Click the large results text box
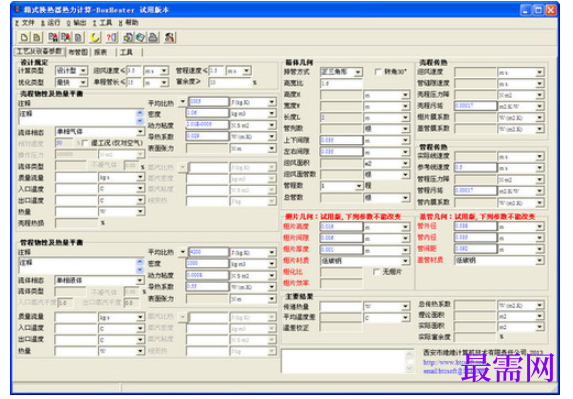This screenshot has height=399, width=573. (347, 361)
